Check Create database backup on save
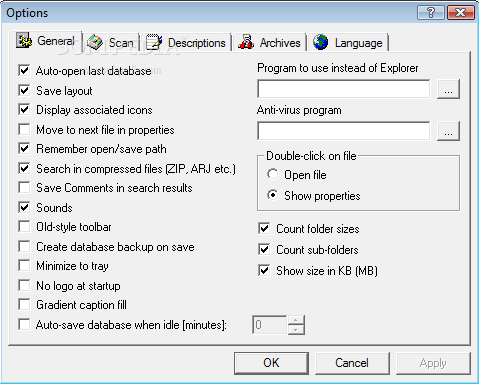Viewport: 479px width, 384px height. pos(24,246)
